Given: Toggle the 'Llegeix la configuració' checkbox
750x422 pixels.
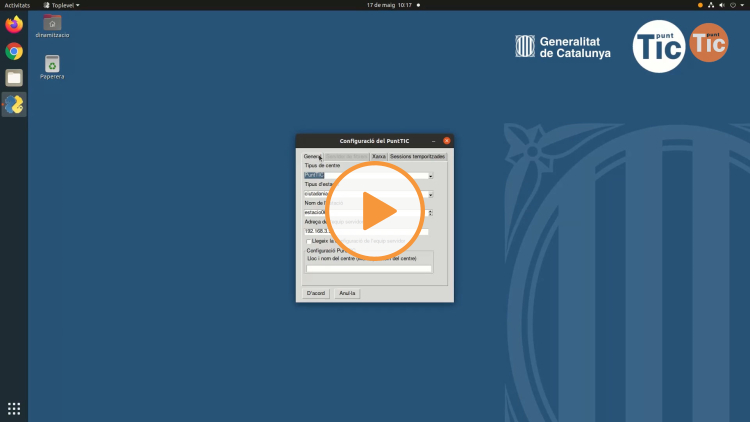Looking at the screenshot, I should coord(309,241).
